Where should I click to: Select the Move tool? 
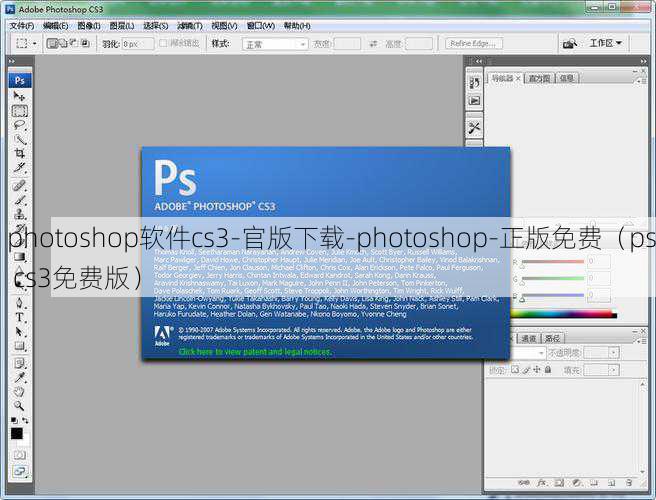point(19,96)
